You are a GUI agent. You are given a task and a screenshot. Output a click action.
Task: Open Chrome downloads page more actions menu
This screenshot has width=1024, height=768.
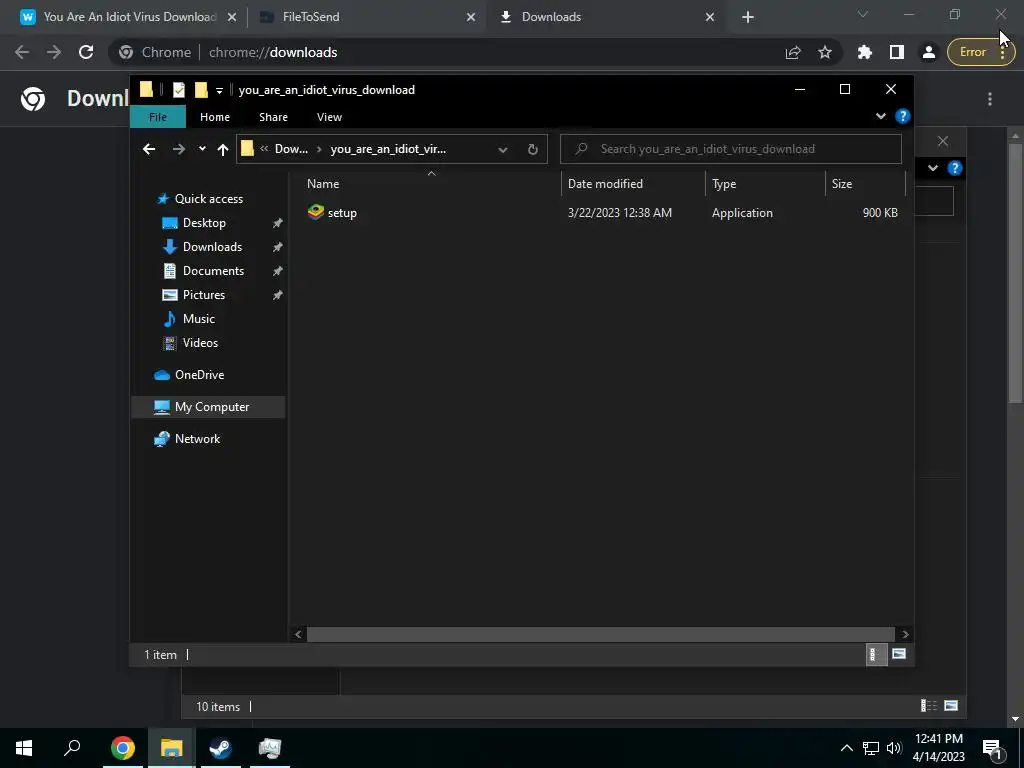[x=990, y=99]
